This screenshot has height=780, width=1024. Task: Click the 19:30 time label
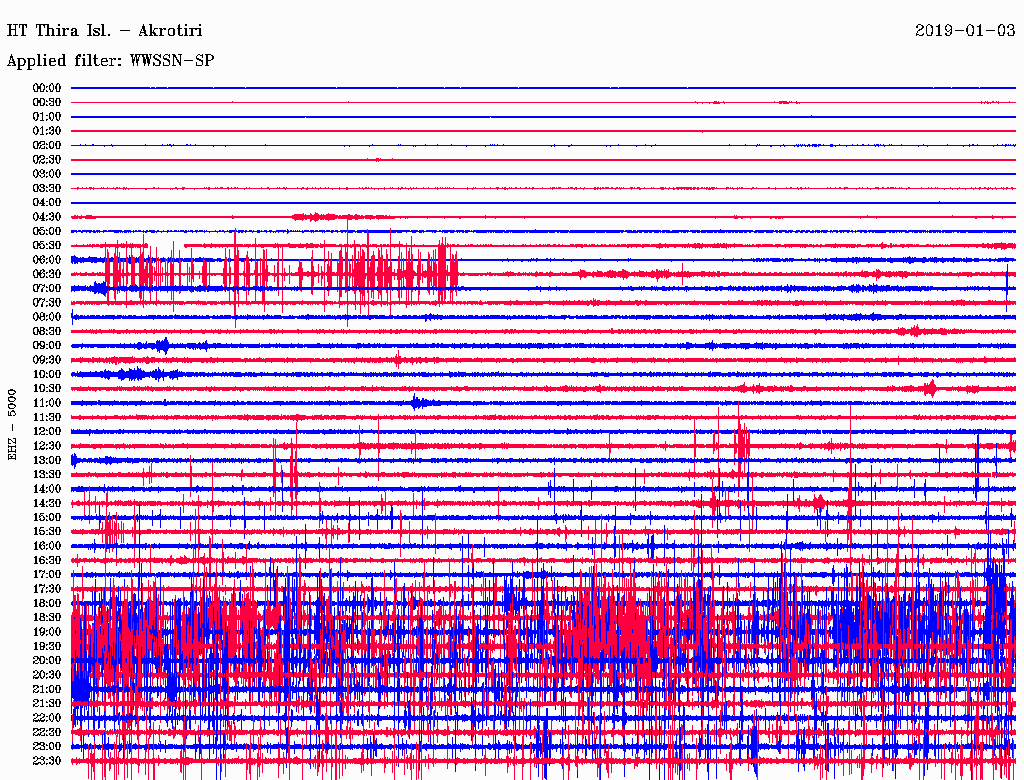(x=47, y=646)
